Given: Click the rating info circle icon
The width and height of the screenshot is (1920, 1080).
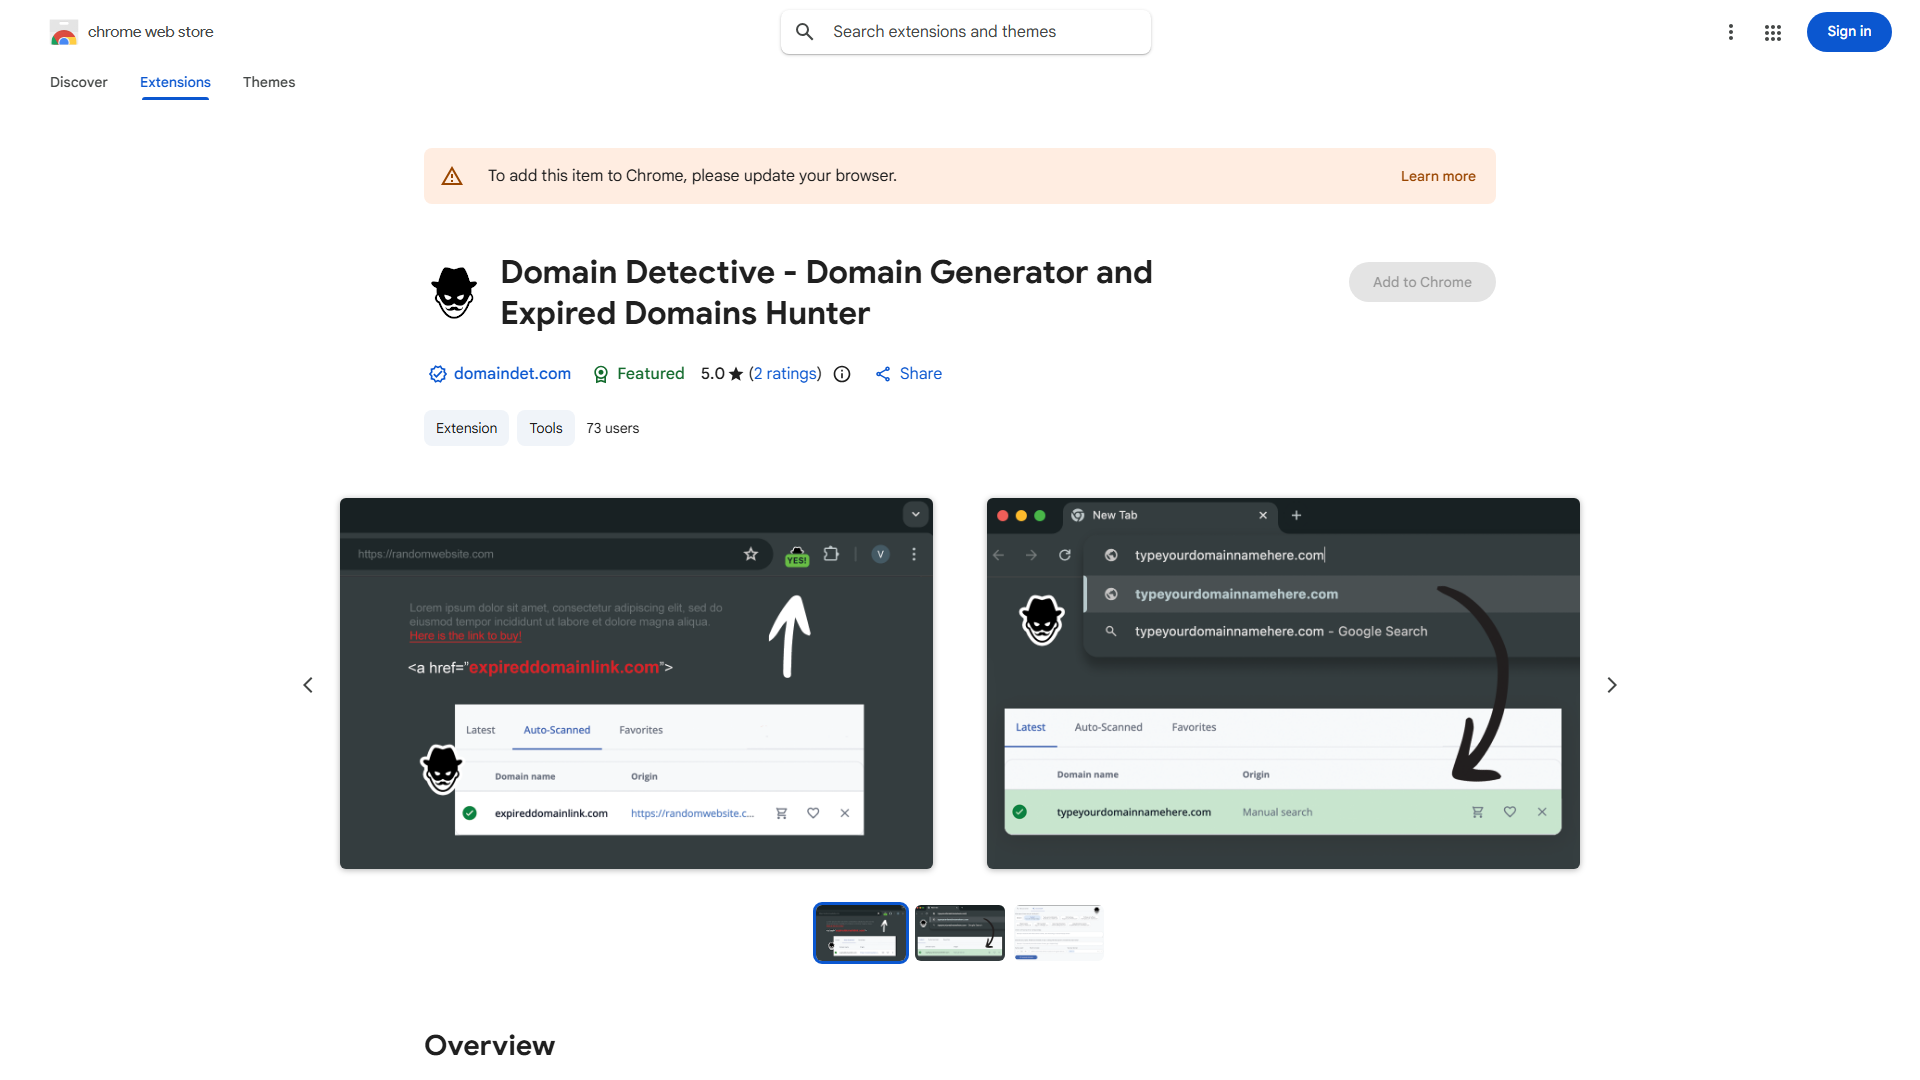Looking at the screenshot, I should click(841, 373).
